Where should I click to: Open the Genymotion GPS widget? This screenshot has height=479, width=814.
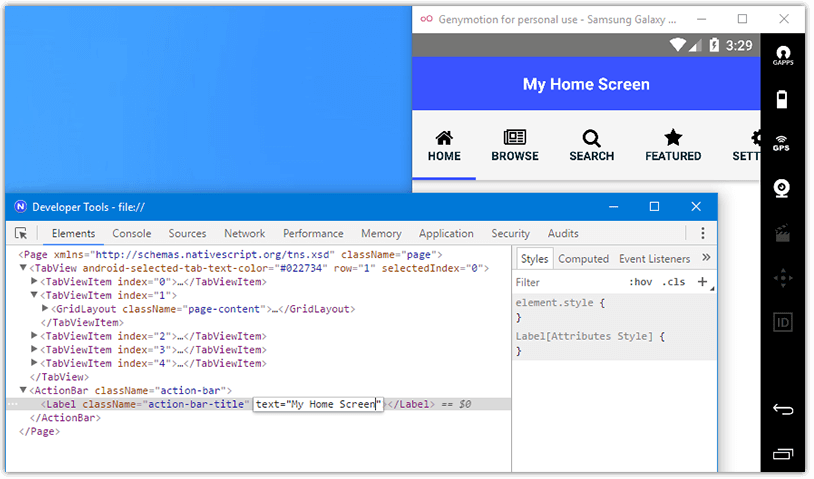pos(781,143)
